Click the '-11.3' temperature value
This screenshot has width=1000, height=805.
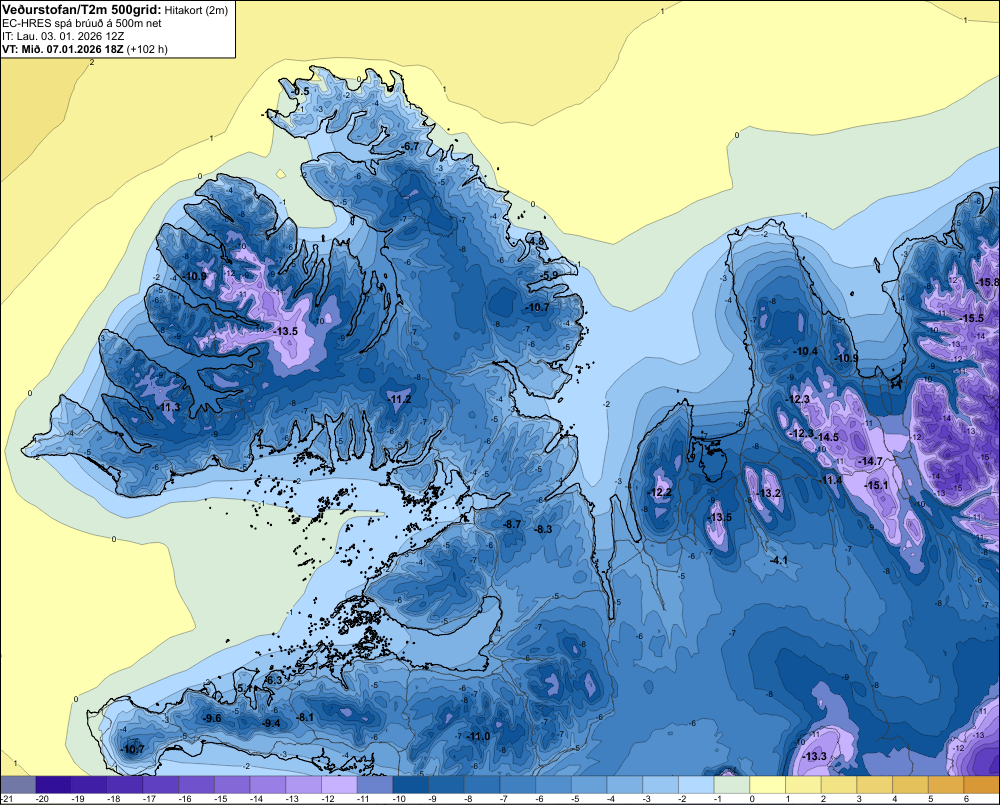(x=168, y=408)
